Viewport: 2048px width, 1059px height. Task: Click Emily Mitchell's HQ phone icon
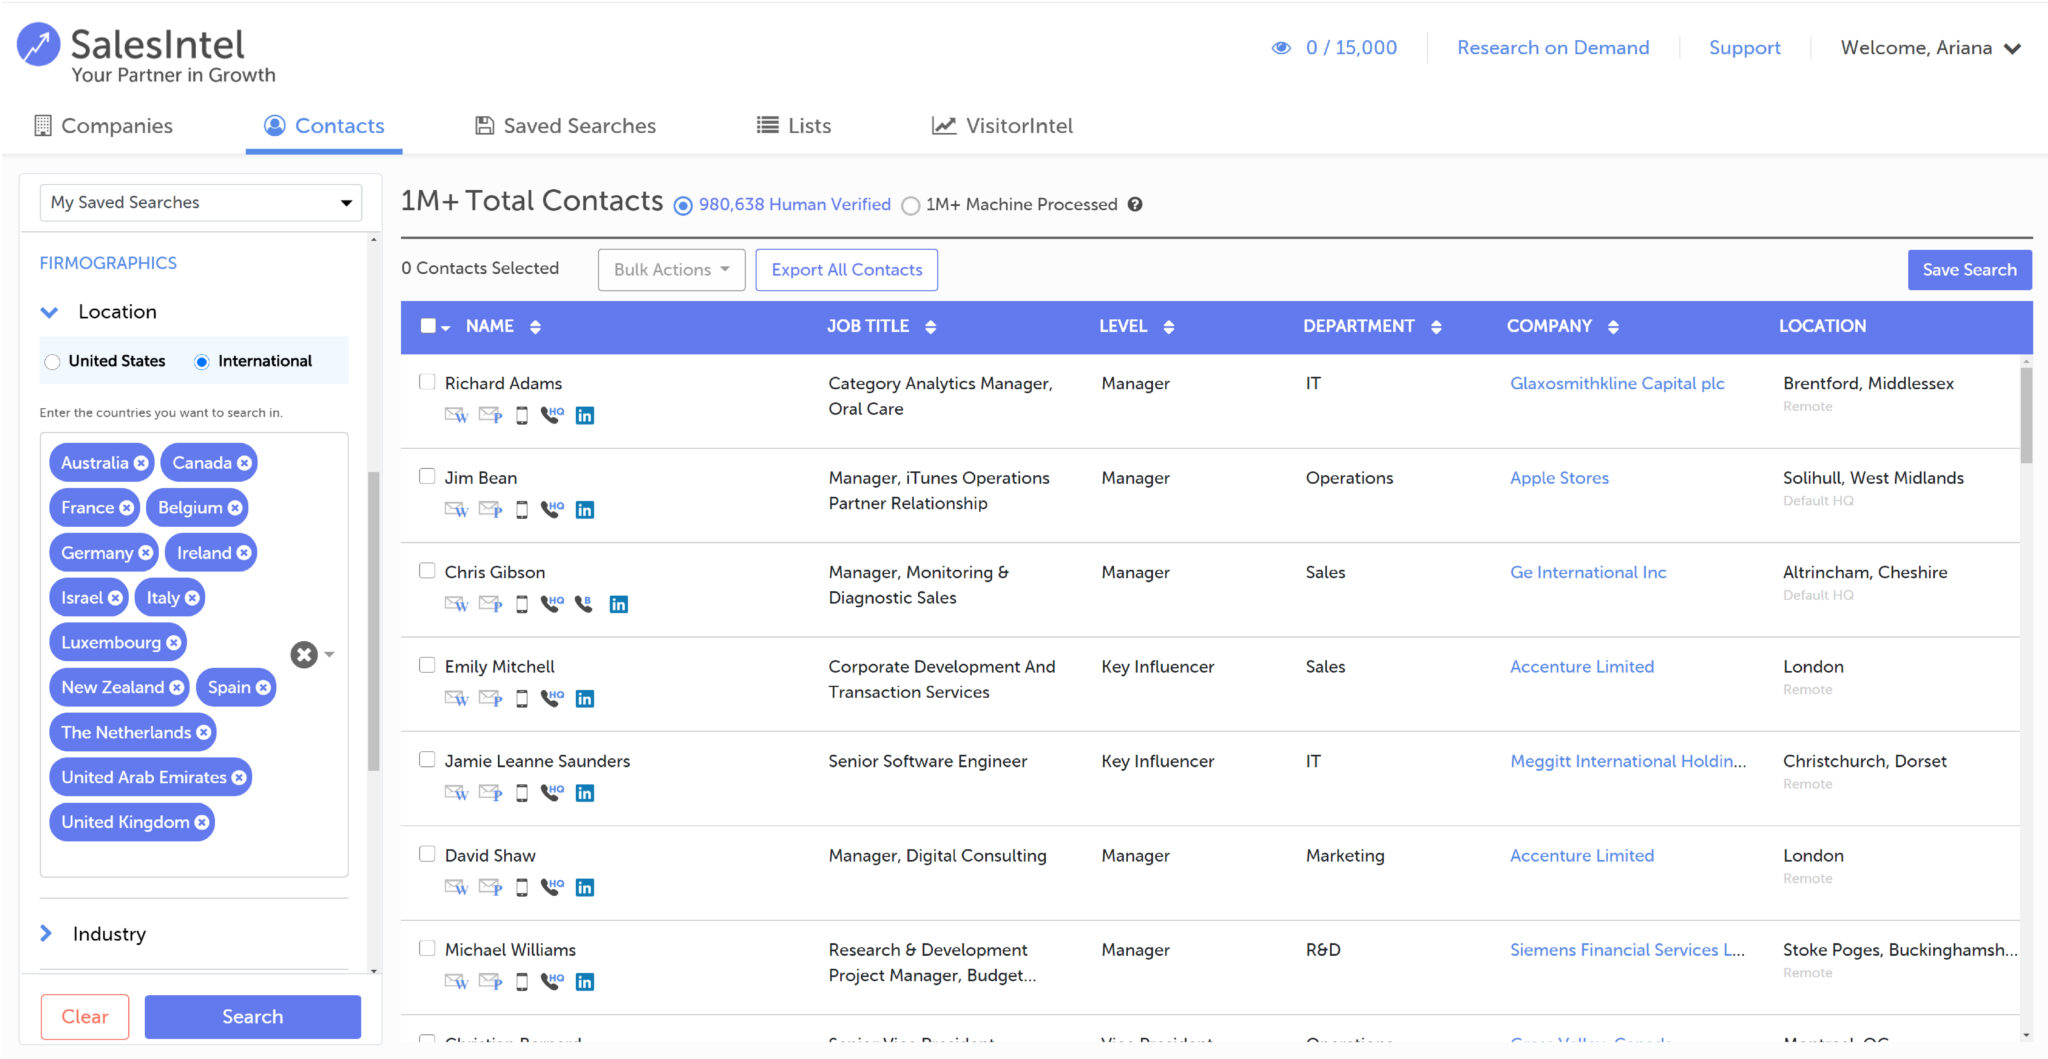pyautogui.click(x=552, y=698)
